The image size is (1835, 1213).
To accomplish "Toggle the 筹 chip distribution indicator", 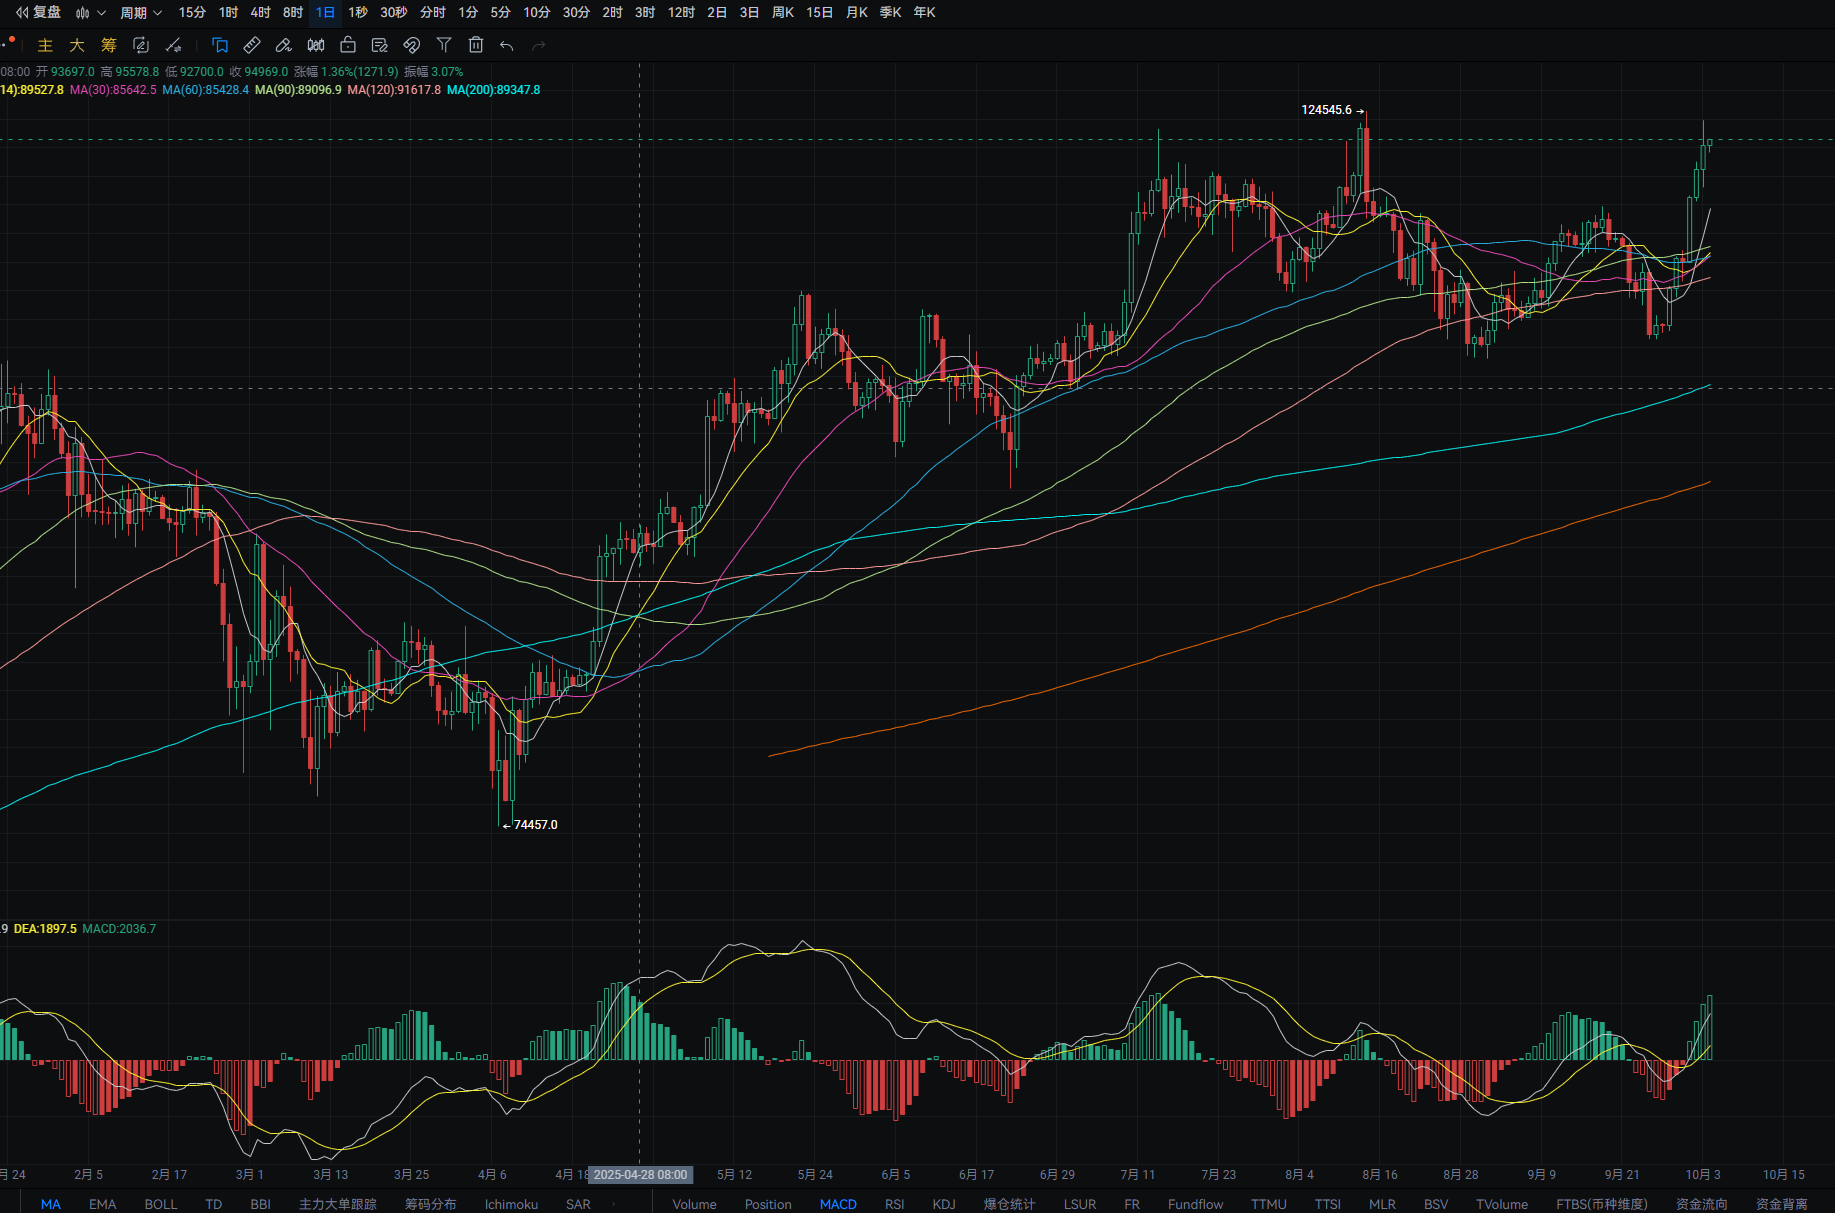I will coord(109,45).
